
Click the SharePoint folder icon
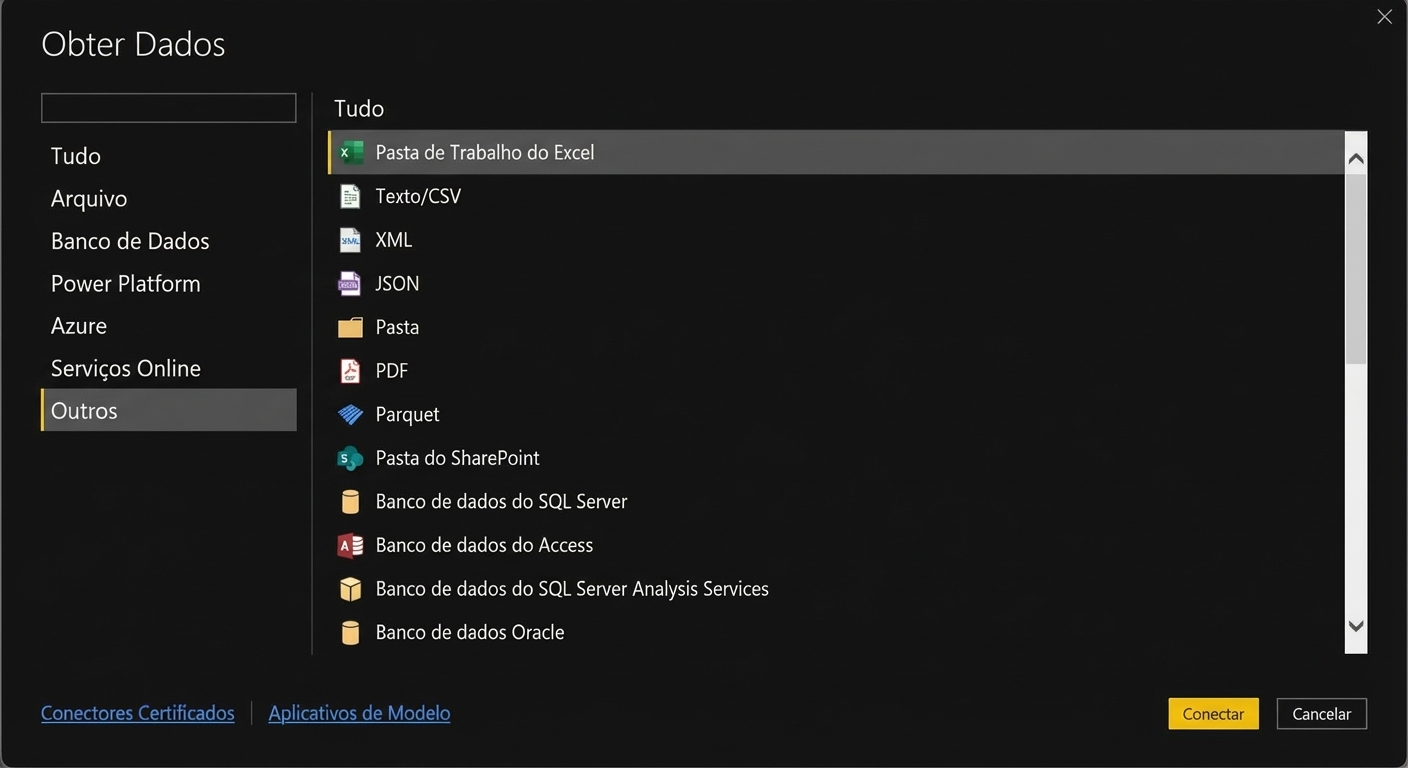[350, 458]
